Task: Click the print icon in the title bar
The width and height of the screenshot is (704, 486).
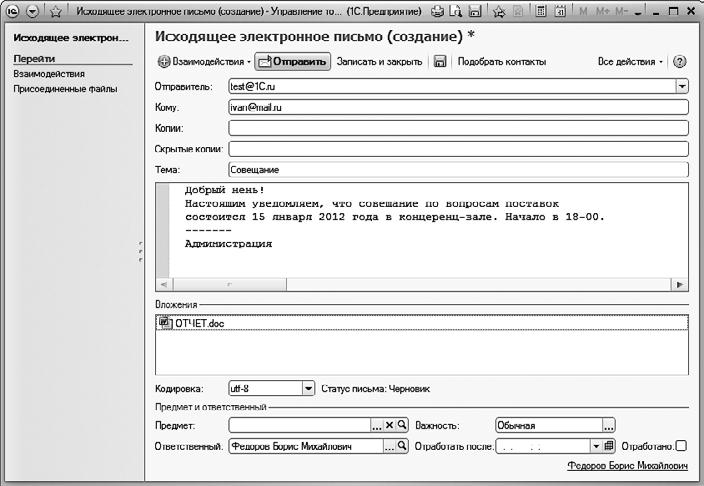Action: pyautogui.click(x=438, y=11)
